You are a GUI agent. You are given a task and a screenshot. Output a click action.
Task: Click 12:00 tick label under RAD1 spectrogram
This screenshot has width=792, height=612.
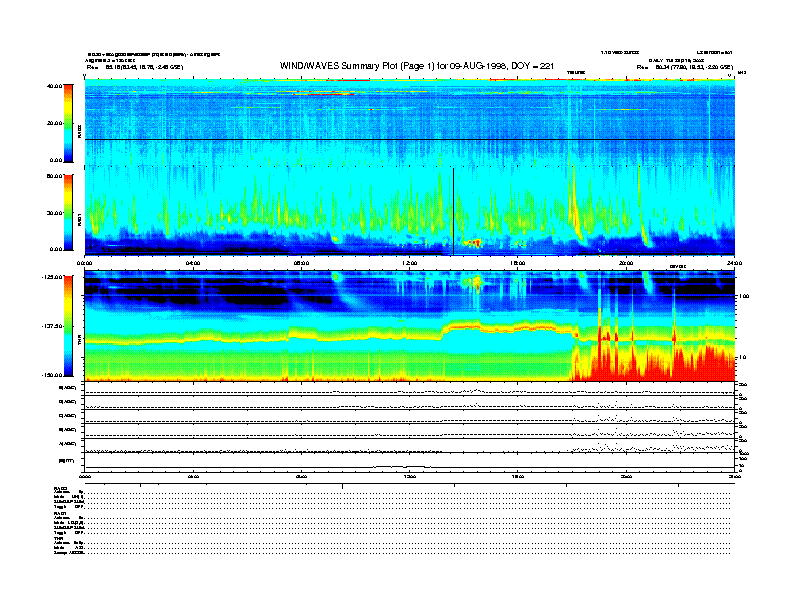[410, 263]
